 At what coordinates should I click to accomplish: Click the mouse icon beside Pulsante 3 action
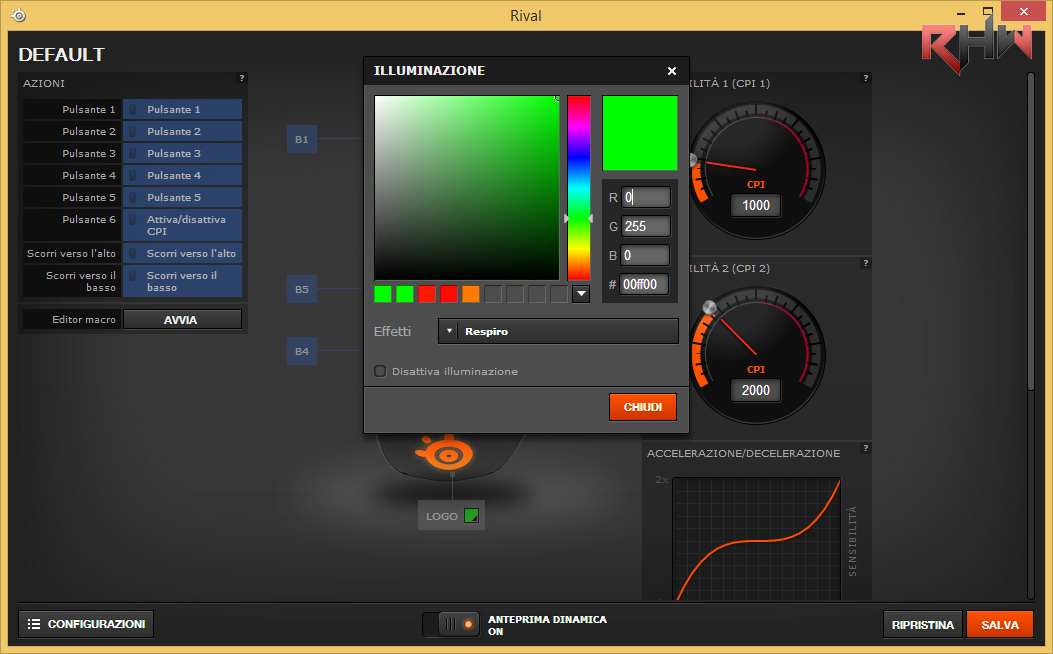[x=133, y=154]
